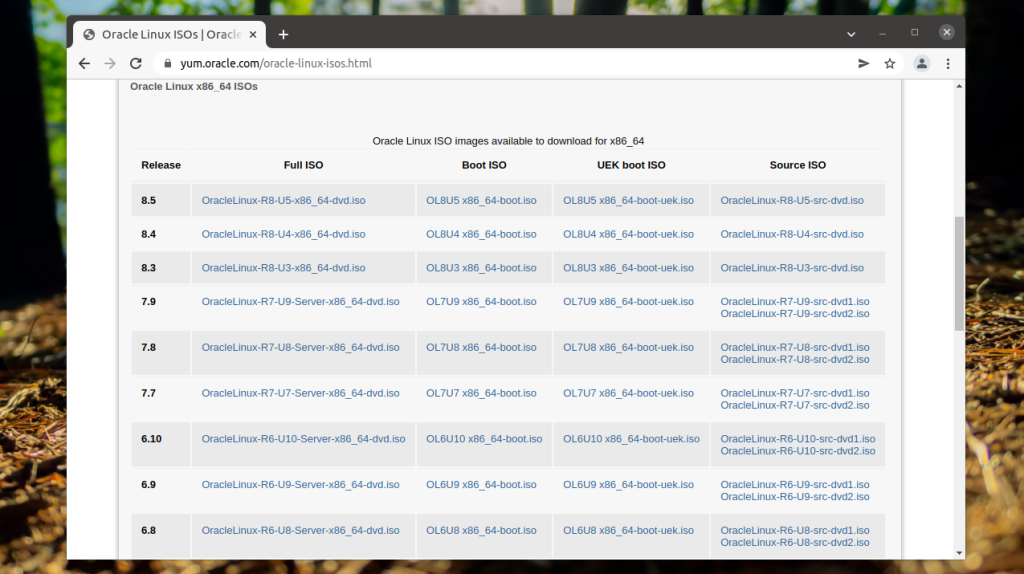Download OracleLinux-R7-U9-Server-x86_64-dvd.iso
Viewport: 1024px width, 574px height.
click(x=300, y=302)
